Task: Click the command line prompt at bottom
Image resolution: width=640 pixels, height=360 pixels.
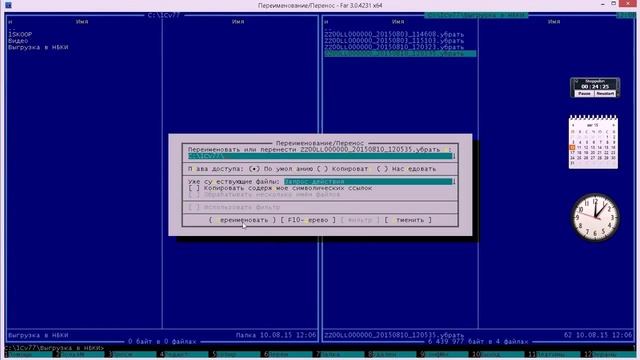Action: 55,348
